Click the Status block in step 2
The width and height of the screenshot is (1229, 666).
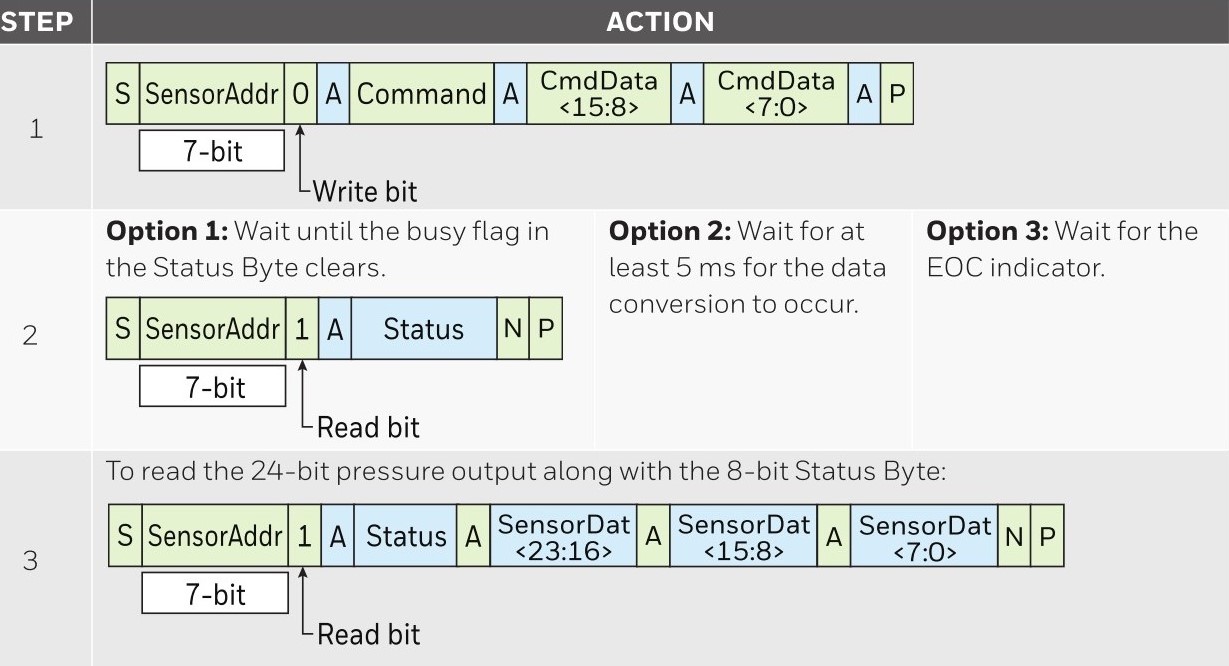point(423,329)
